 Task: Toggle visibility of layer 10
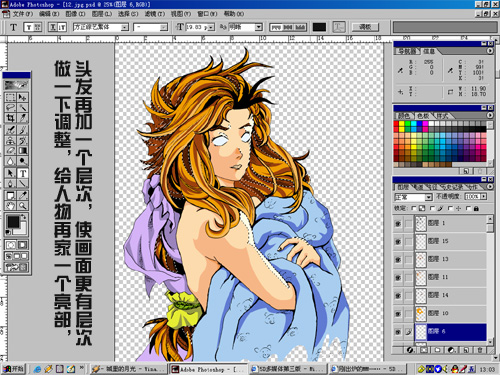click(x=398, y=314)
